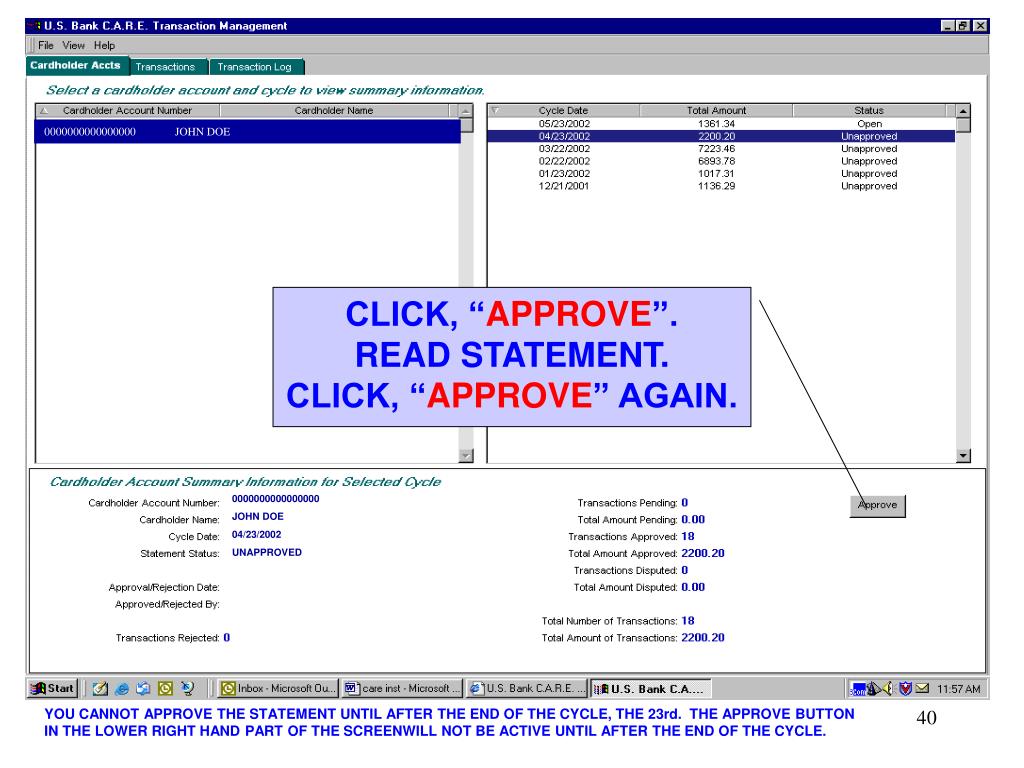Click the last quick launch icon
The height and width of the screenshot is (768, 1024).
(187, 688)
